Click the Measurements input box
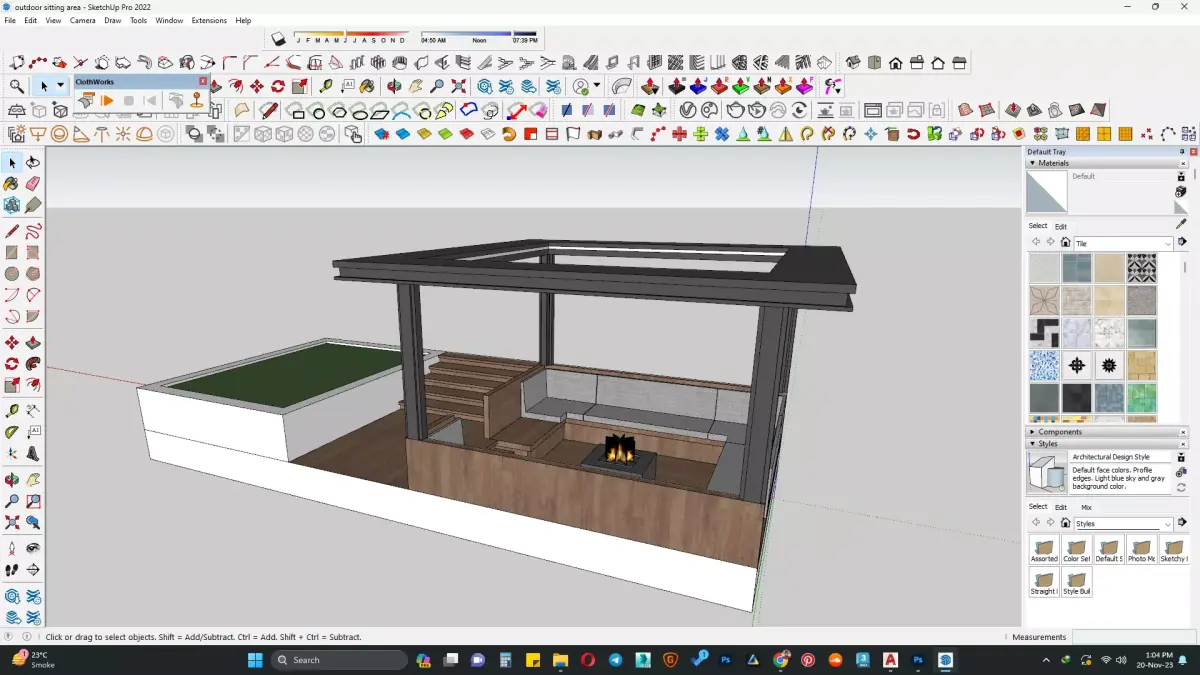 (1133, 637)
